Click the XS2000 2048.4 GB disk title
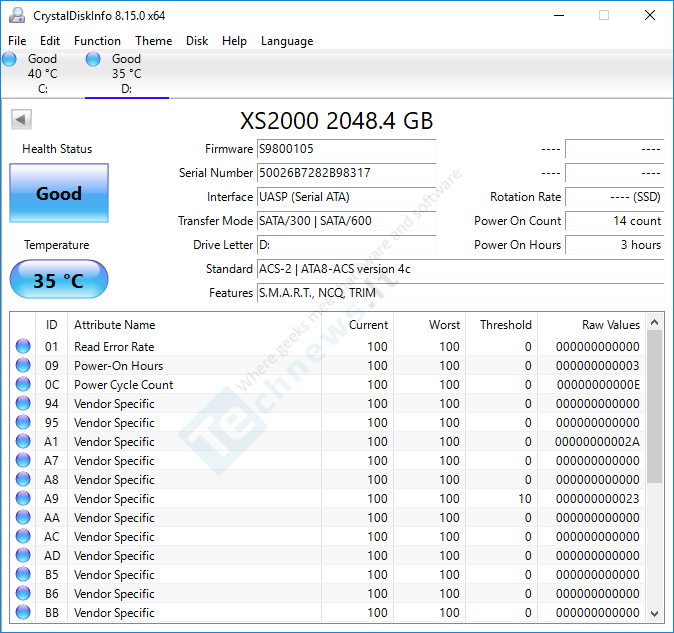The width and height of the screenshot is (674, 633). tap(337, 120)
